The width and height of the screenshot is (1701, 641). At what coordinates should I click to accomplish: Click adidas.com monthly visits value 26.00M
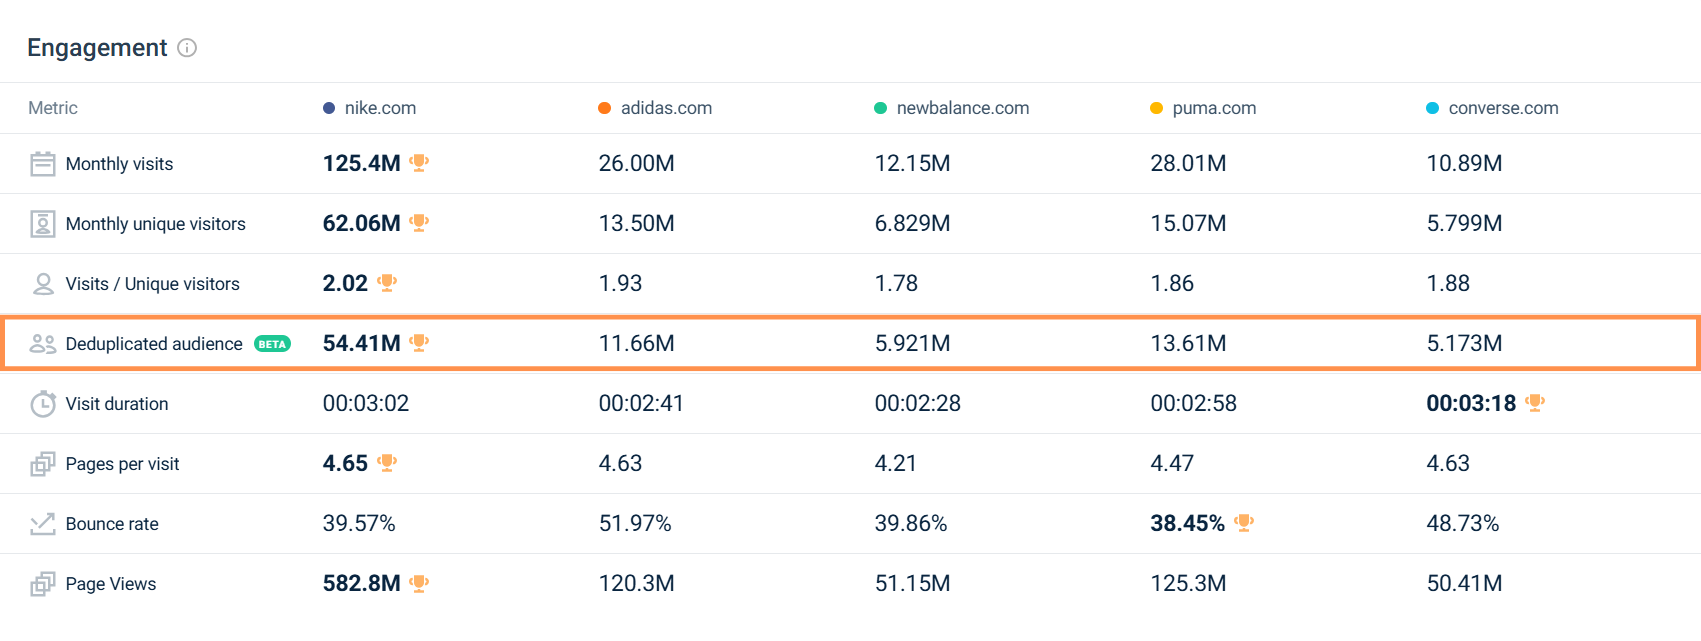click(636, 163)
